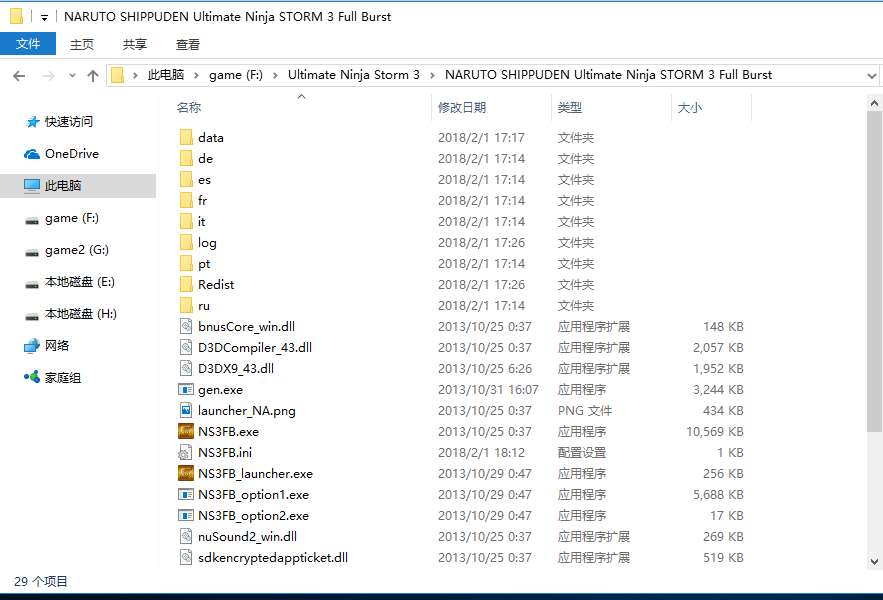Click the D3DX9_43.dll file icon
The height and width of the screenshot is (600, 883).
(186, 368)
